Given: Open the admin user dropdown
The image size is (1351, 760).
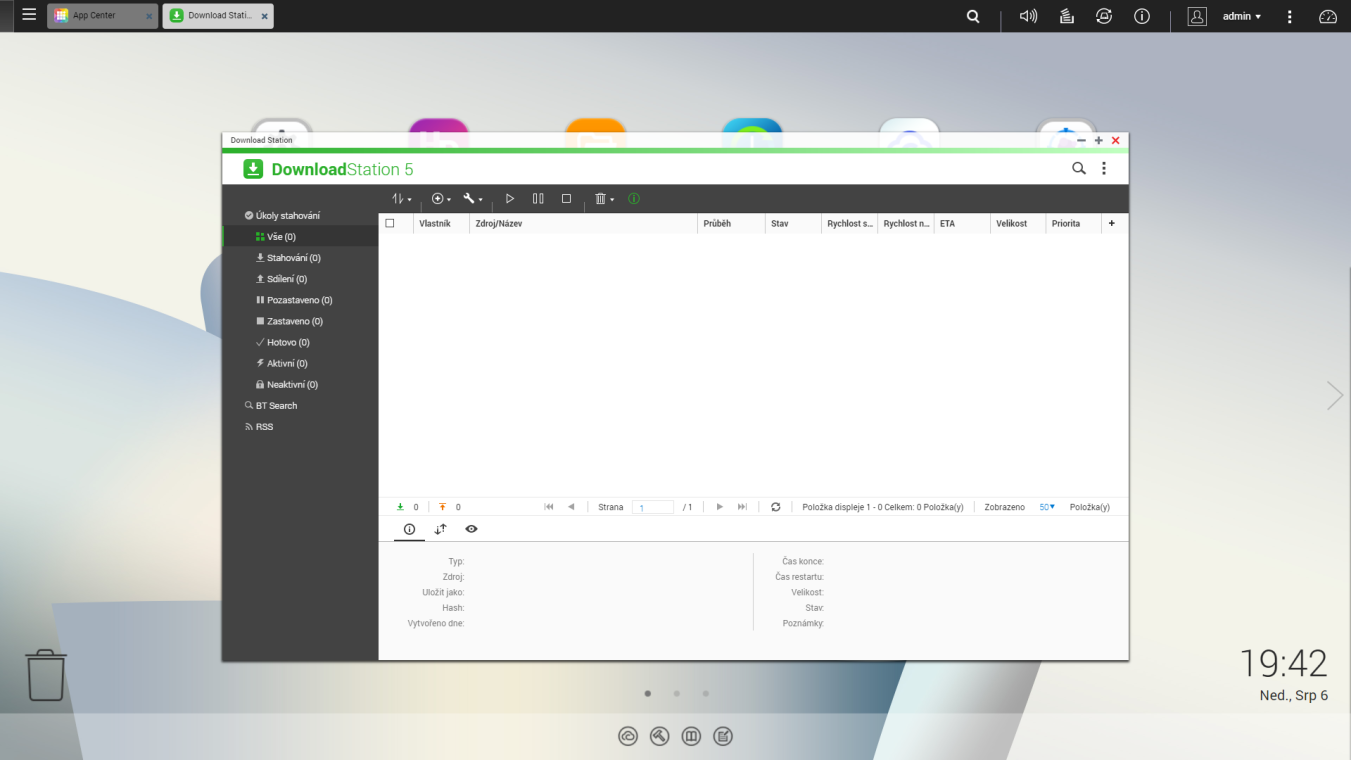Looking at the screenshot, I should (x=1242, y=16).
